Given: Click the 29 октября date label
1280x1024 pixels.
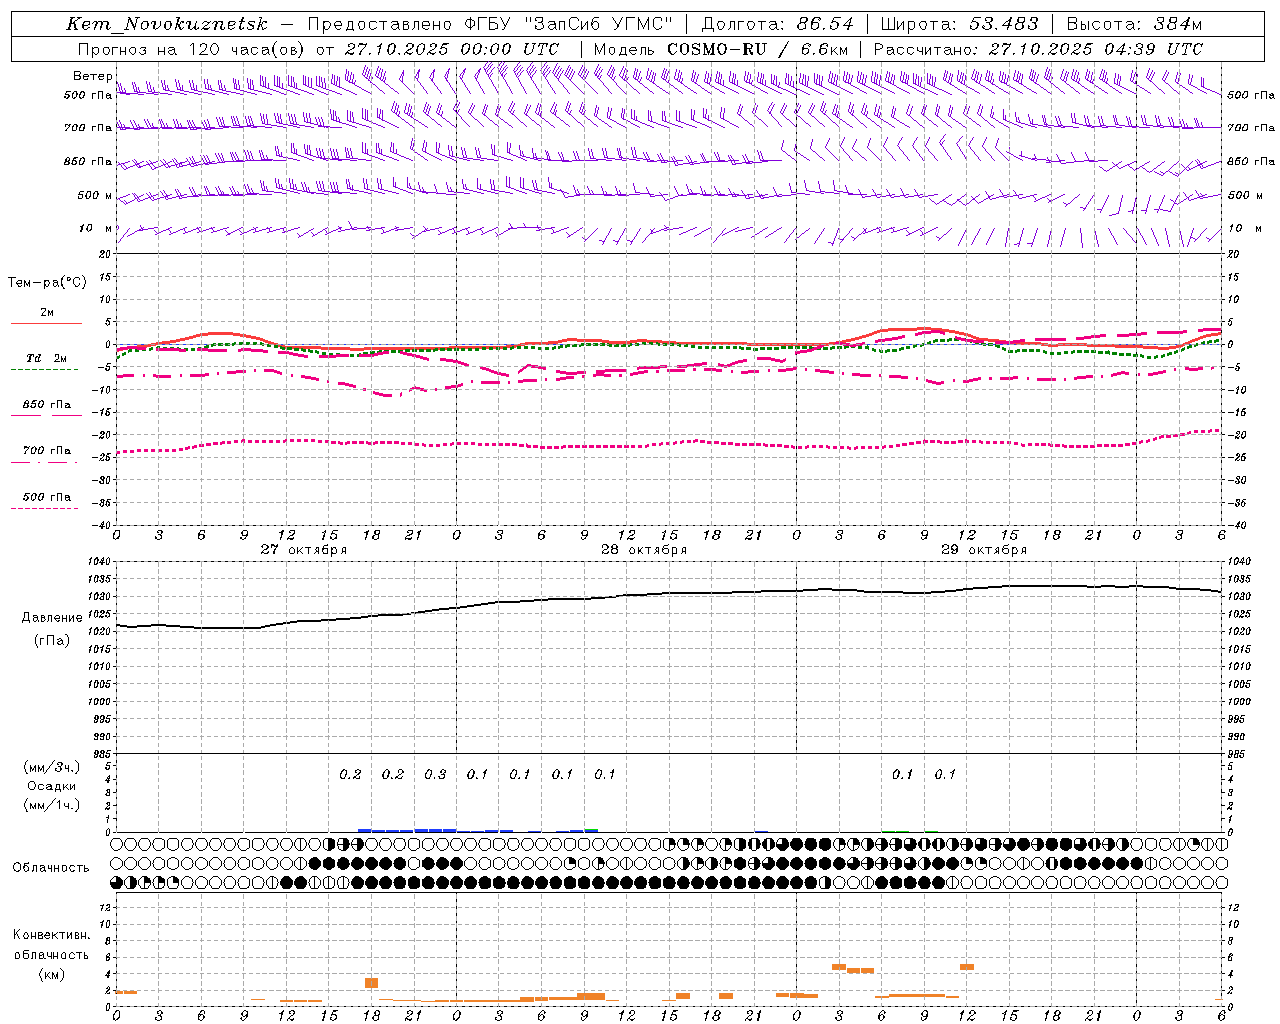Looking at the screenshot, I should [x=984, y=550].
